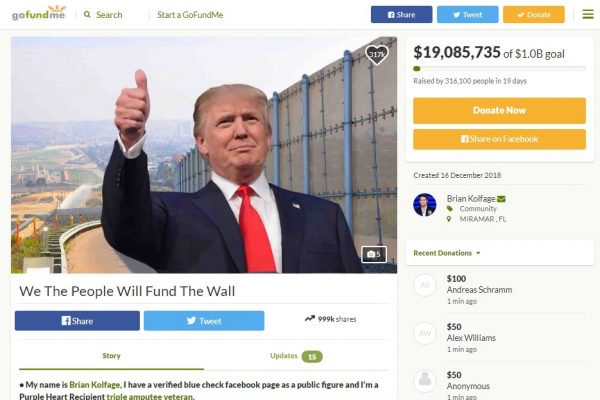
Task: Click the header Donate button
Action: coord(534,15)
